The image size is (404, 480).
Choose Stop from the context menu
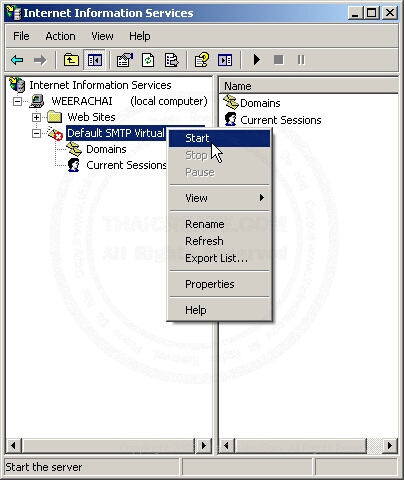pyautogui.click(x=219, y=155)
